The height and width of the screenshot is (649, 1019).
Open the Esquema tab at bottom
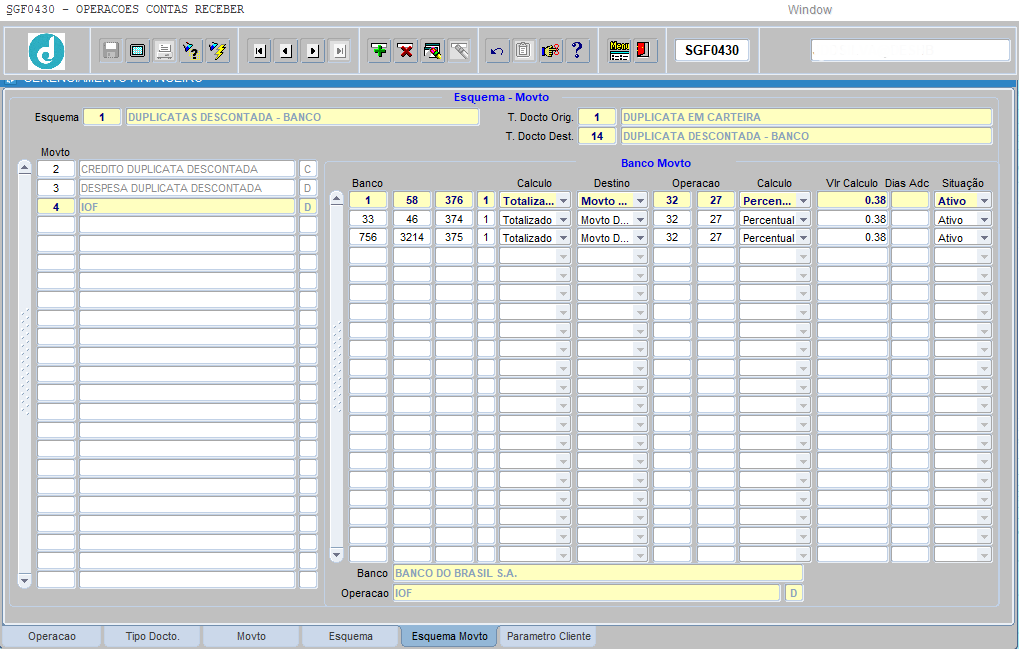tap(351, 636)
